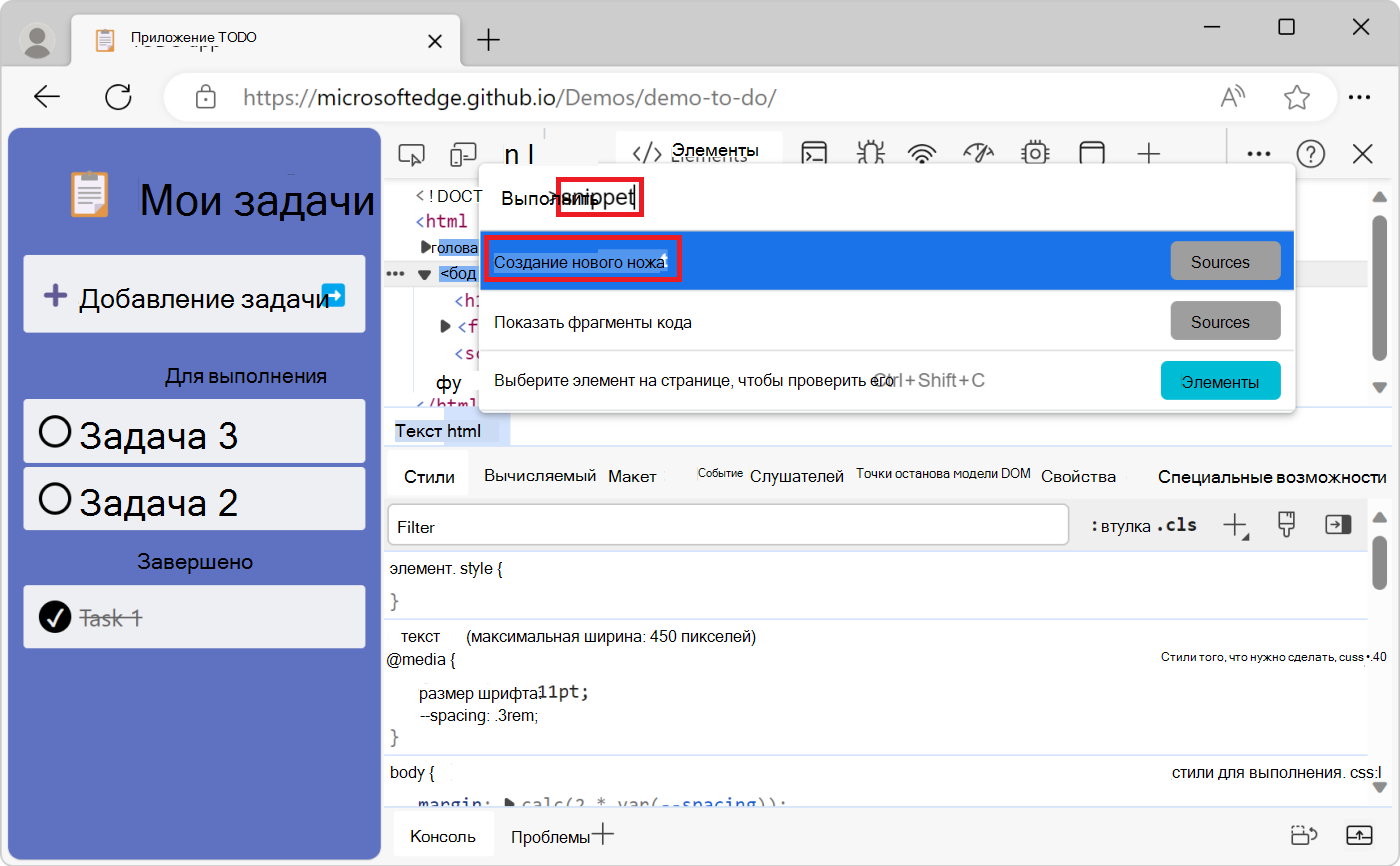Click the browser back arrow

47,96
